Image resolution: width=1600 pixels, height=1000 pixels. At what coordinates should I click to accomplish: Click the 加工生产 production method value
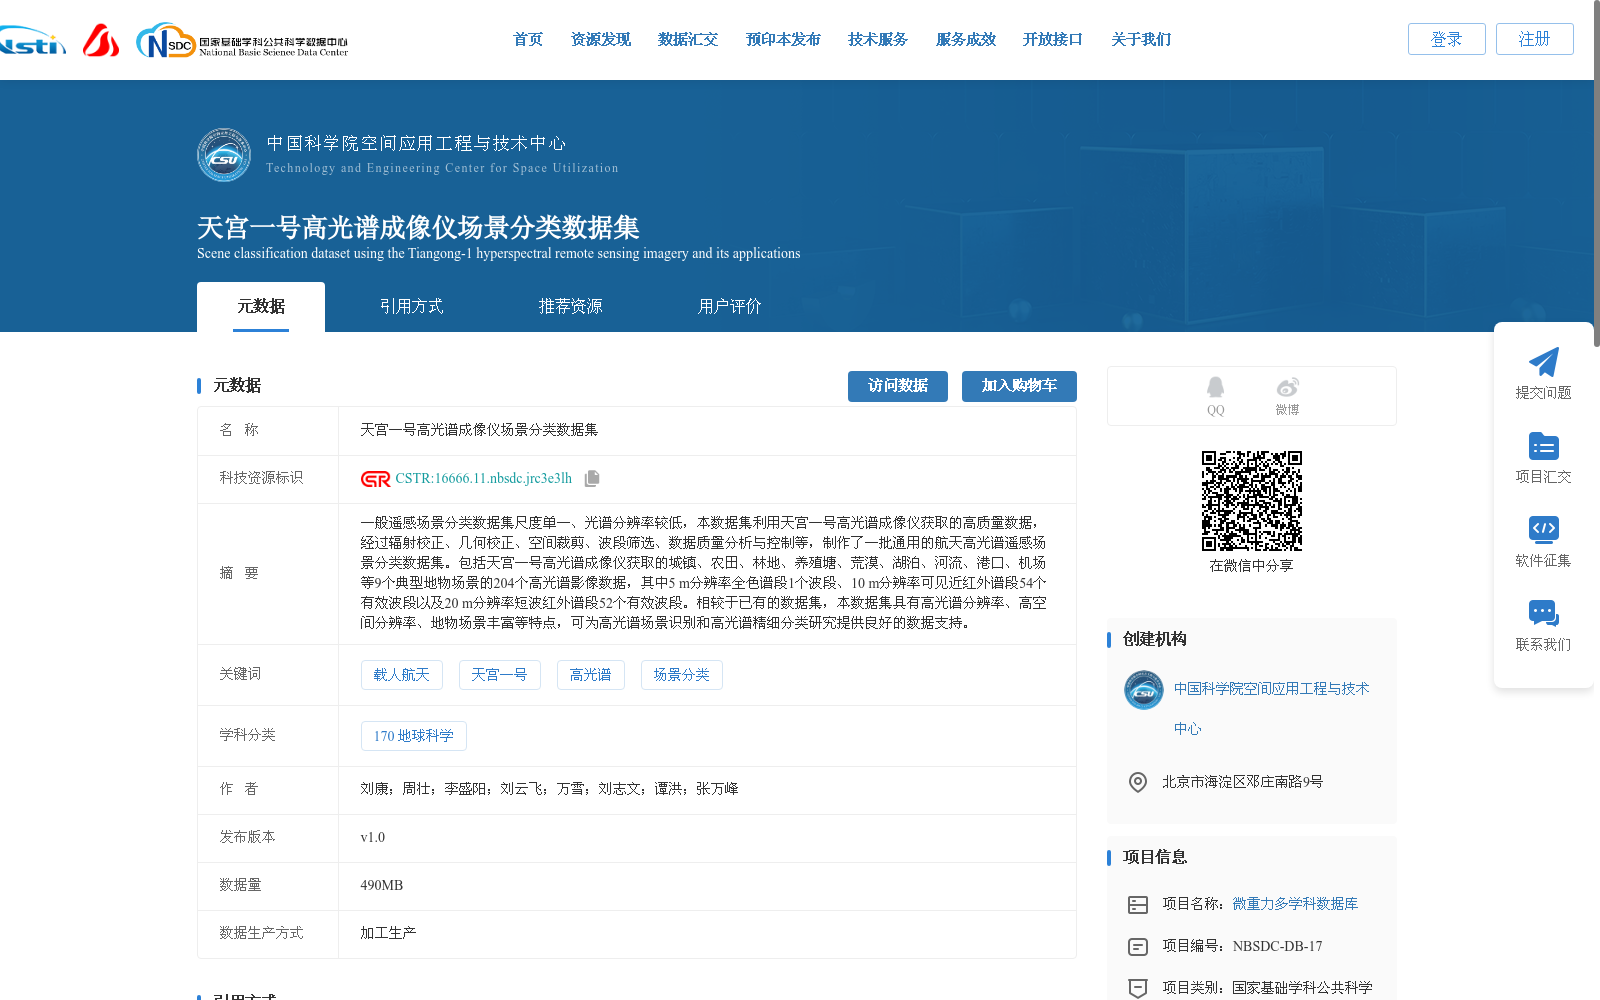point(389,934)
